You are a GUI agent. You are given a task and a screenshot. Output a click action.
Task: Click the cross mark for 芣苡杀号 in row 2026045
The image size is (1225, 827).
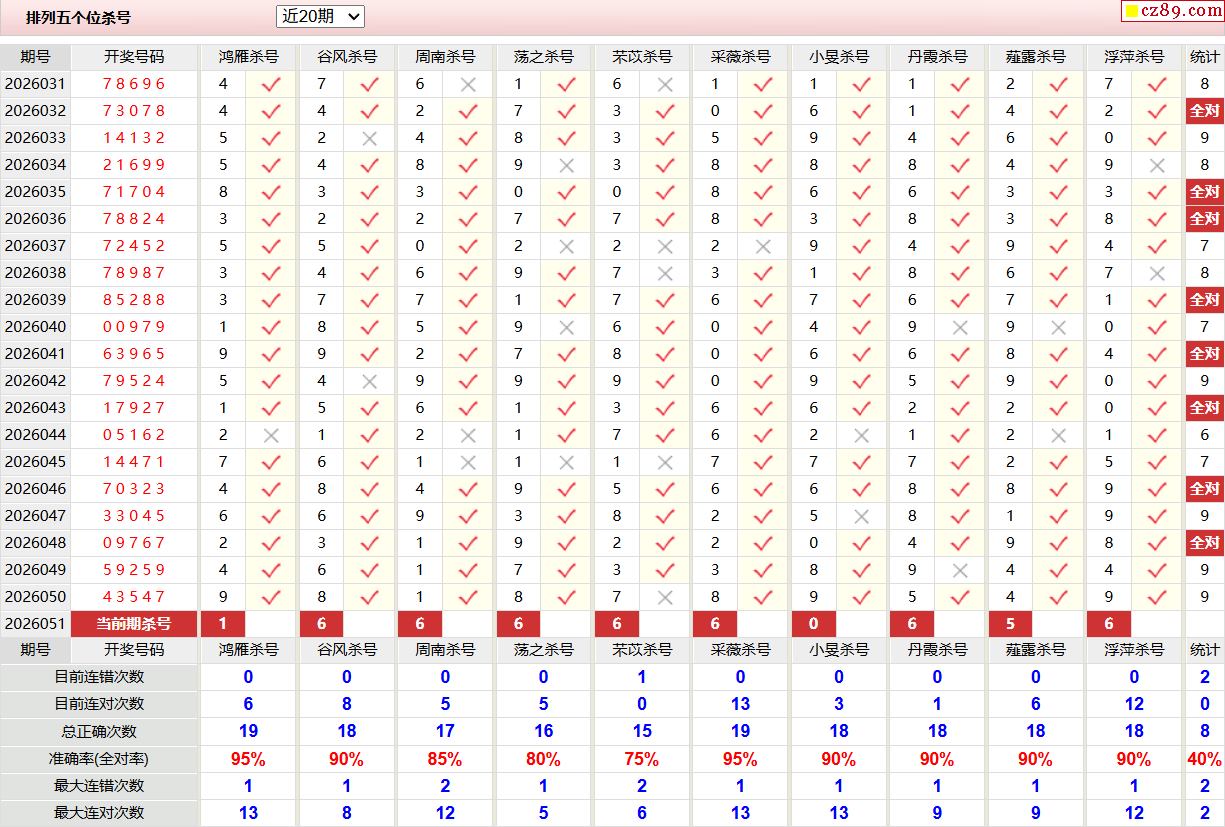point(665,463)
